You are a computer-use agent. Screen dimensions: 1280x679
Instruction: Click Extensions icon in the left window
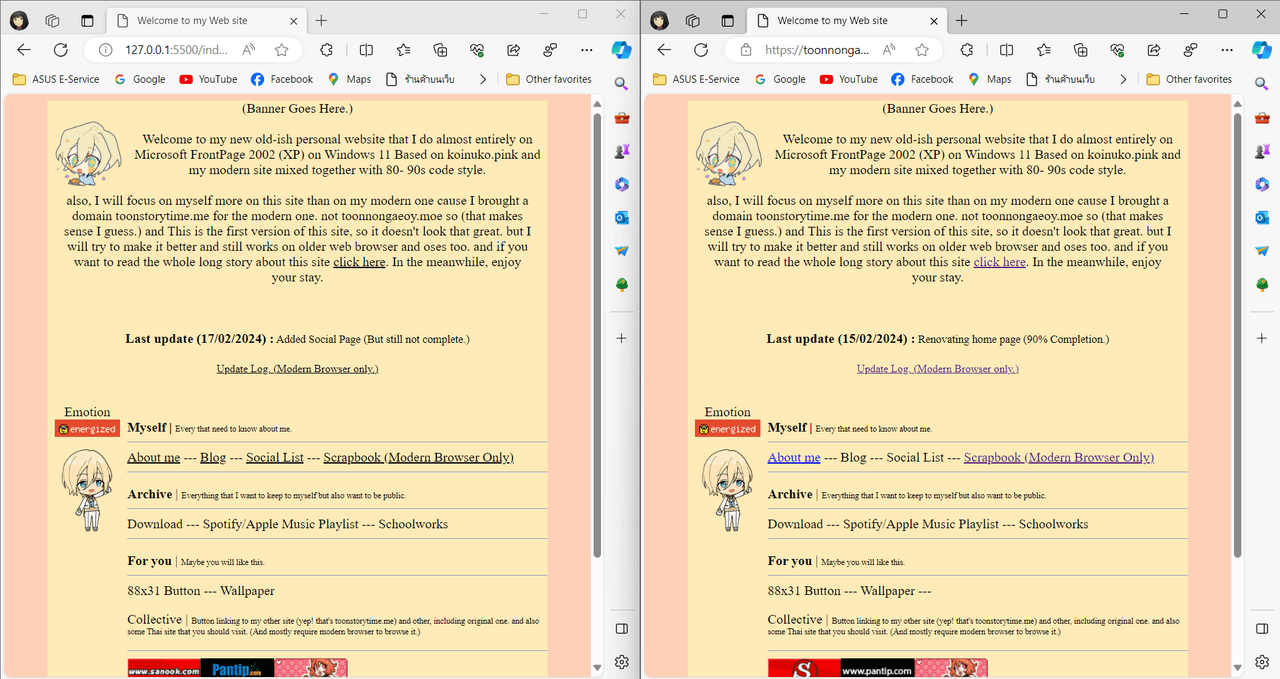click(327, 50)
